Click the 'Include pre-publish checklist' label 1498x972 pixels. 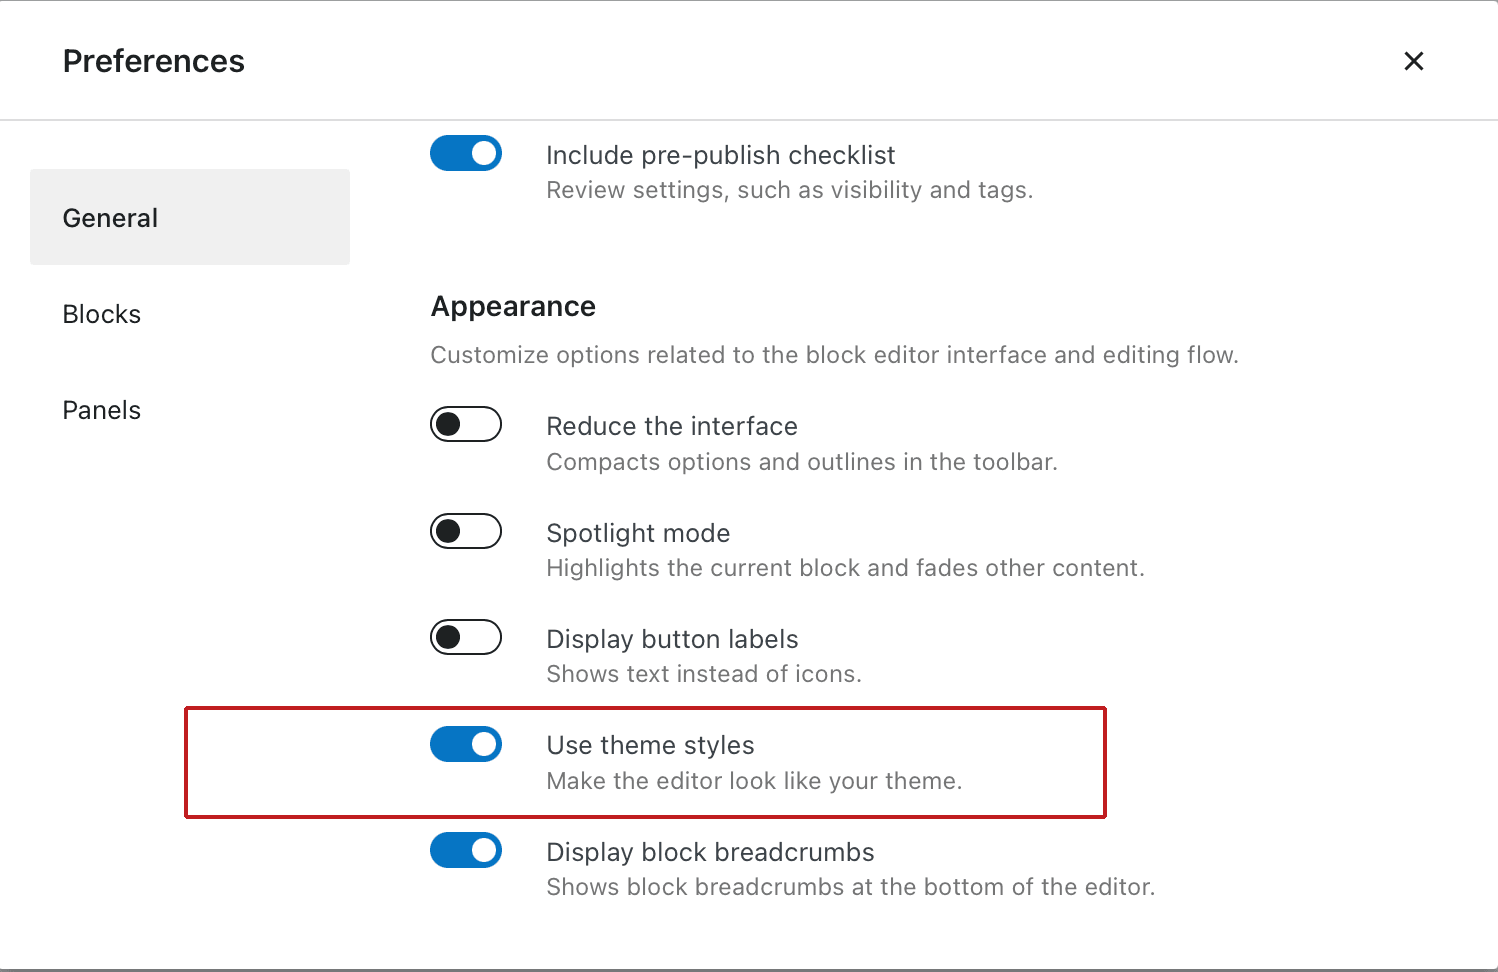tap(720, 155)
